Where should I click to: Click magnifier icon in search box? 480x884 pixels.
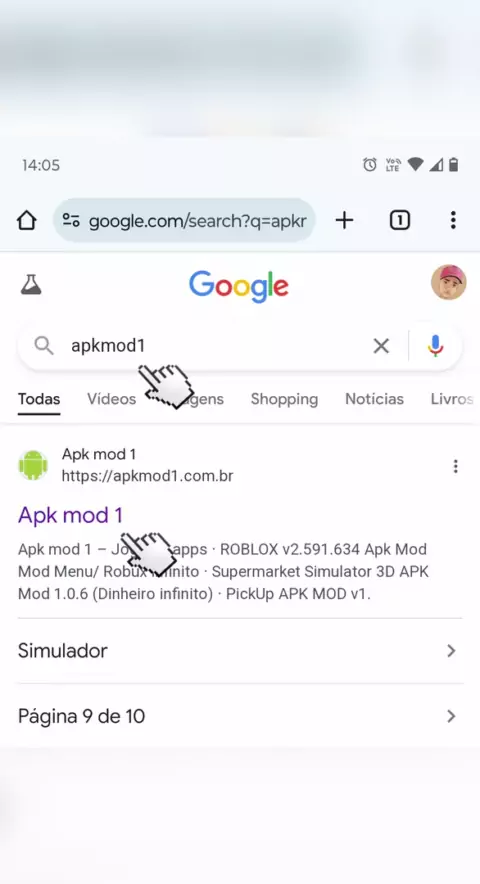click(x=43, y=346)
